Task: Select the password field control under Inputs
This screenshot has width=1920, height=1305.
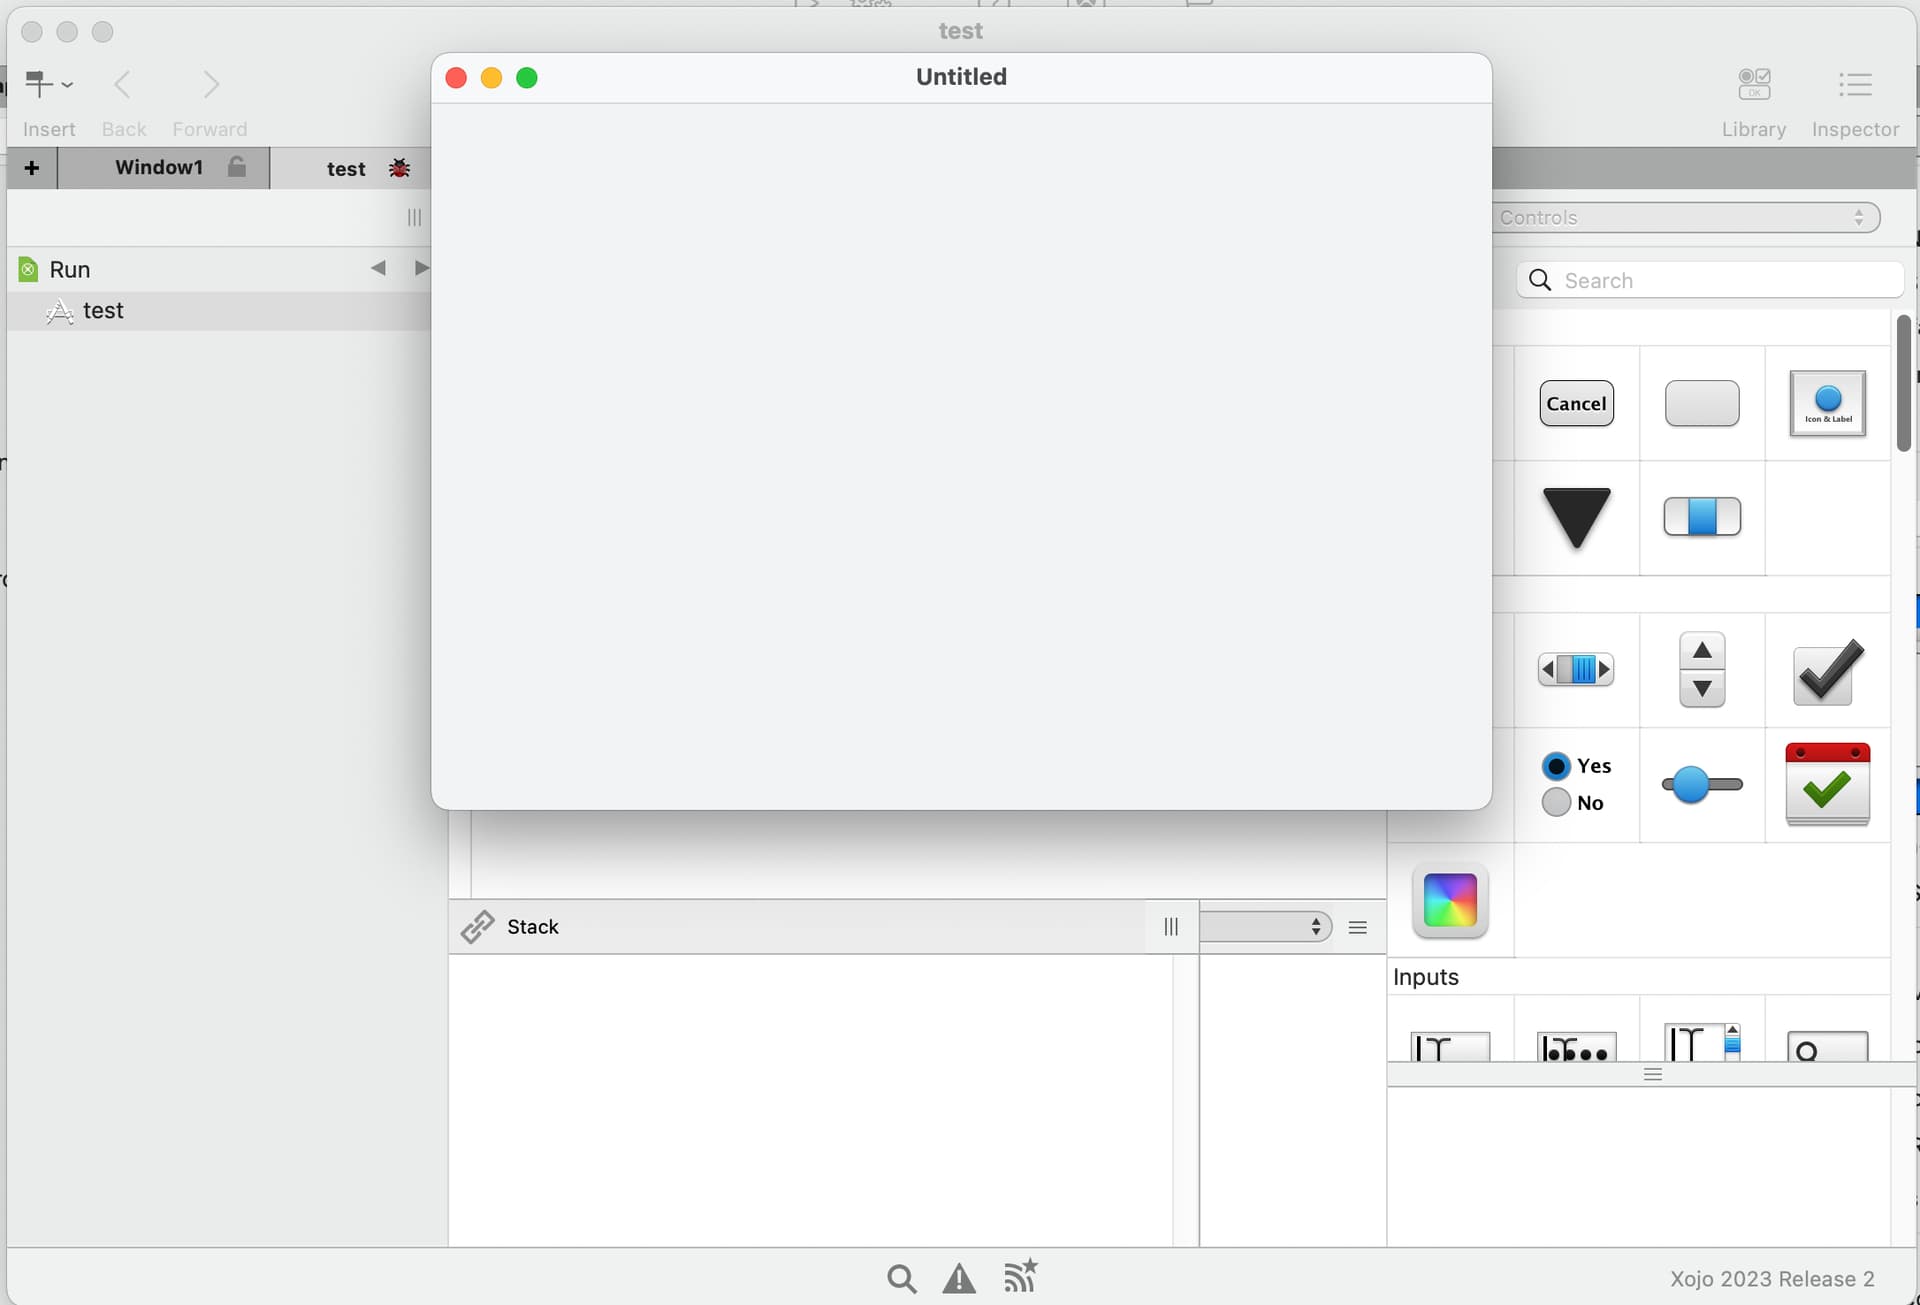Action: (1576, 1046)
